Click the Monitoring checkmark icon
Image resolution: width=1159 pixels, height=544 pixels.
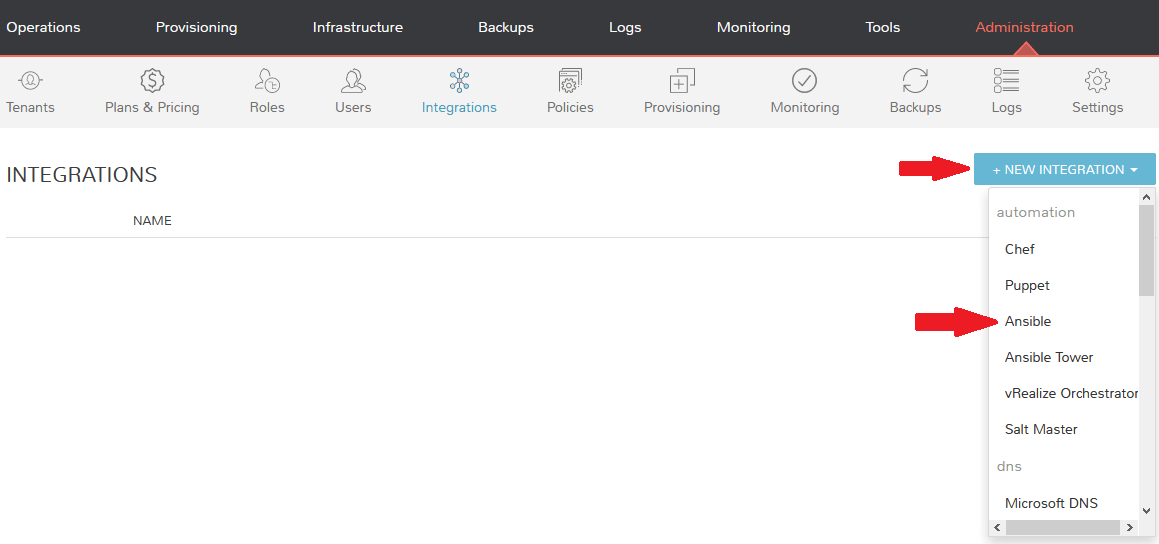point(804,81)
